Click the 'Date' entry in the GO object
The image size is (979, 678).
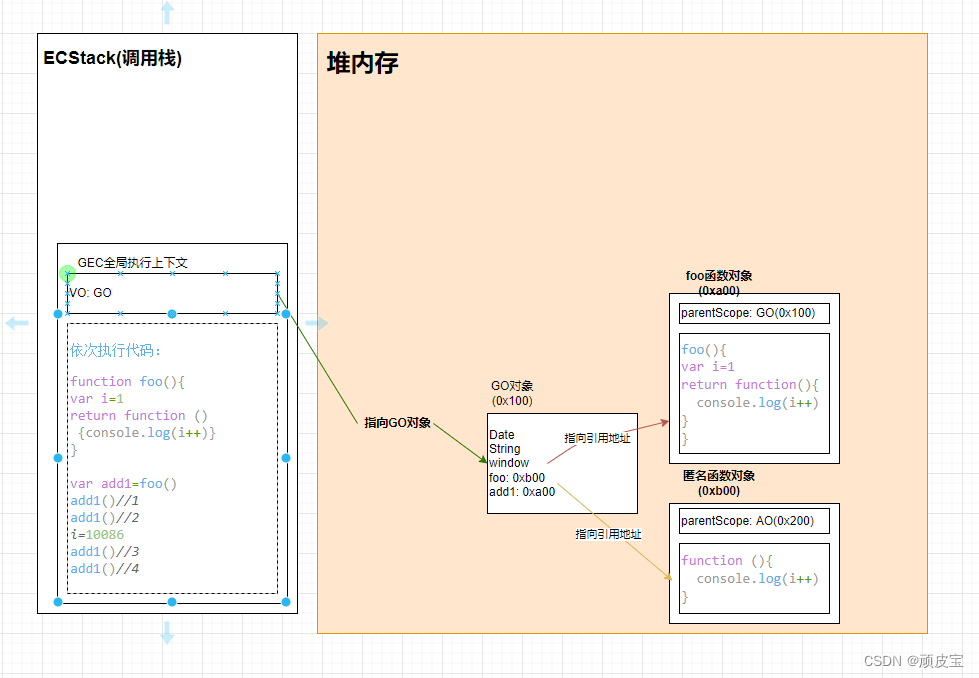click(502, 435)
